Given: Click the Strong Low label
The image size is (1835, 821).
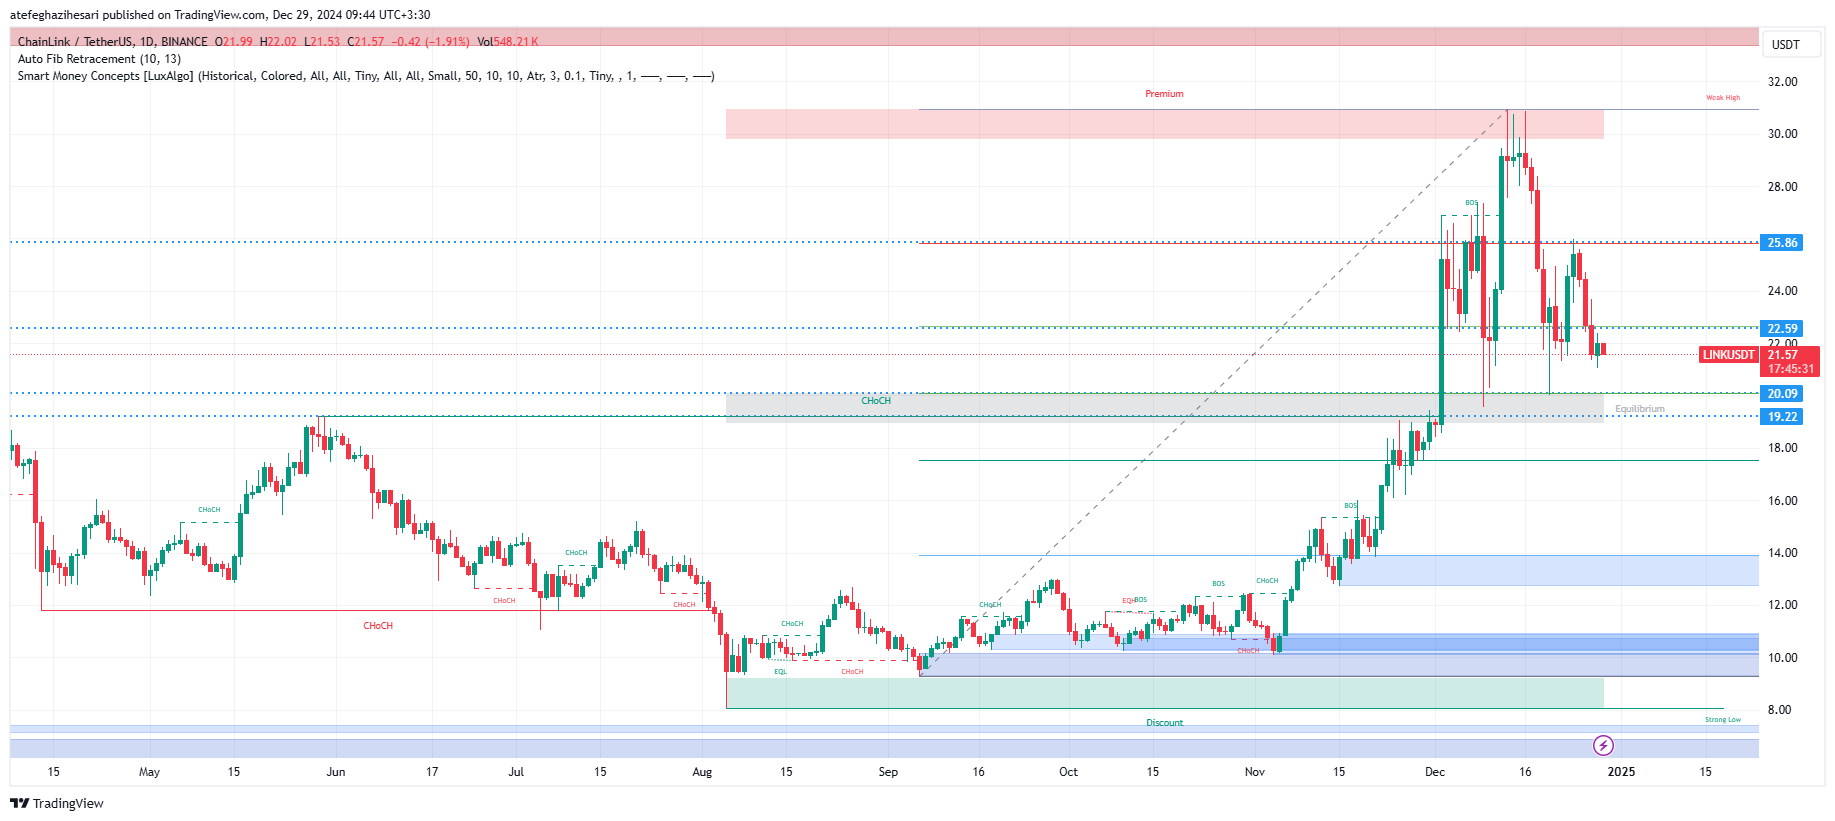Looking at the screenshot, I should click(x=1723, y=720).
